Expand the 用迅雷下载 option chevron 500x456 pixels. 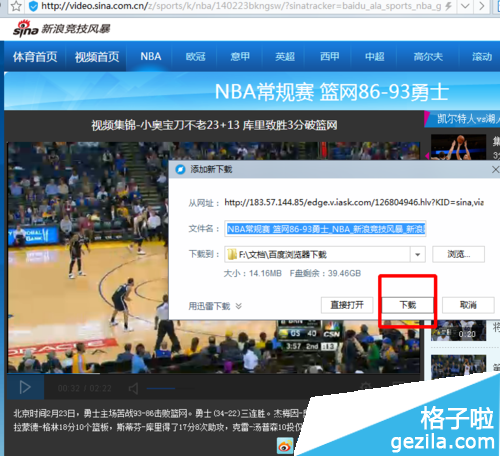[x=239, y=306]
